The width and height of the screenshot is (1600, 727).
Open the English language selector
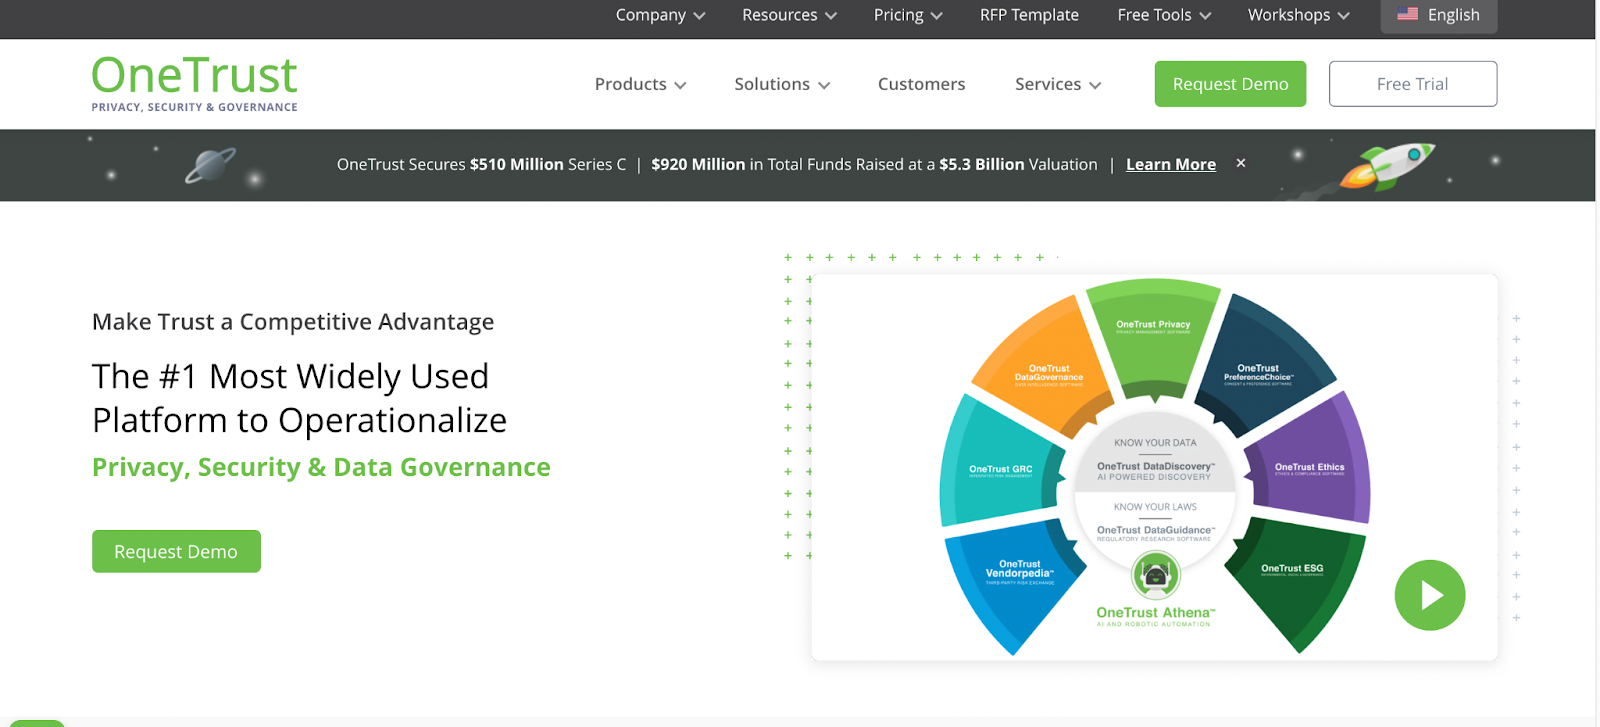pos(1439,15)
